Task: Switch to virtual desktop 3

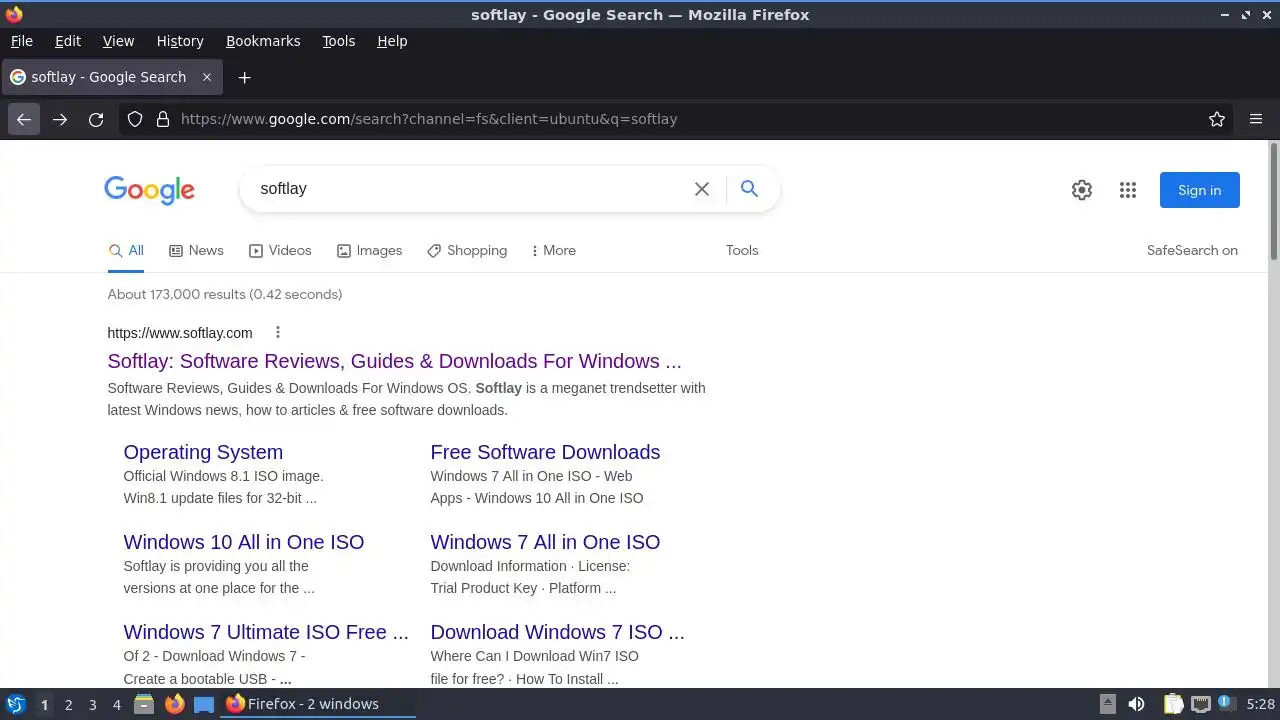Action: (92, 705)
